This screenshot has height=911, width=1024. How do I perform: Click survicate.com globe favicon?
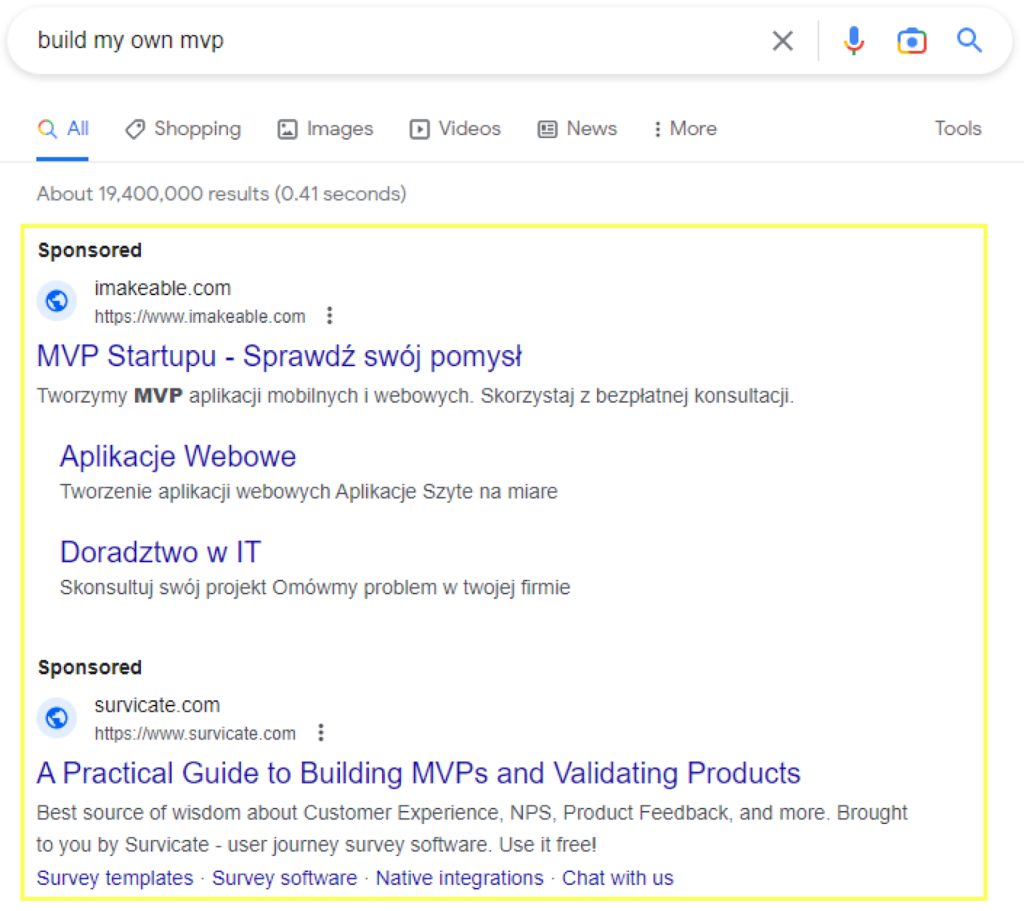click(57, 718)
